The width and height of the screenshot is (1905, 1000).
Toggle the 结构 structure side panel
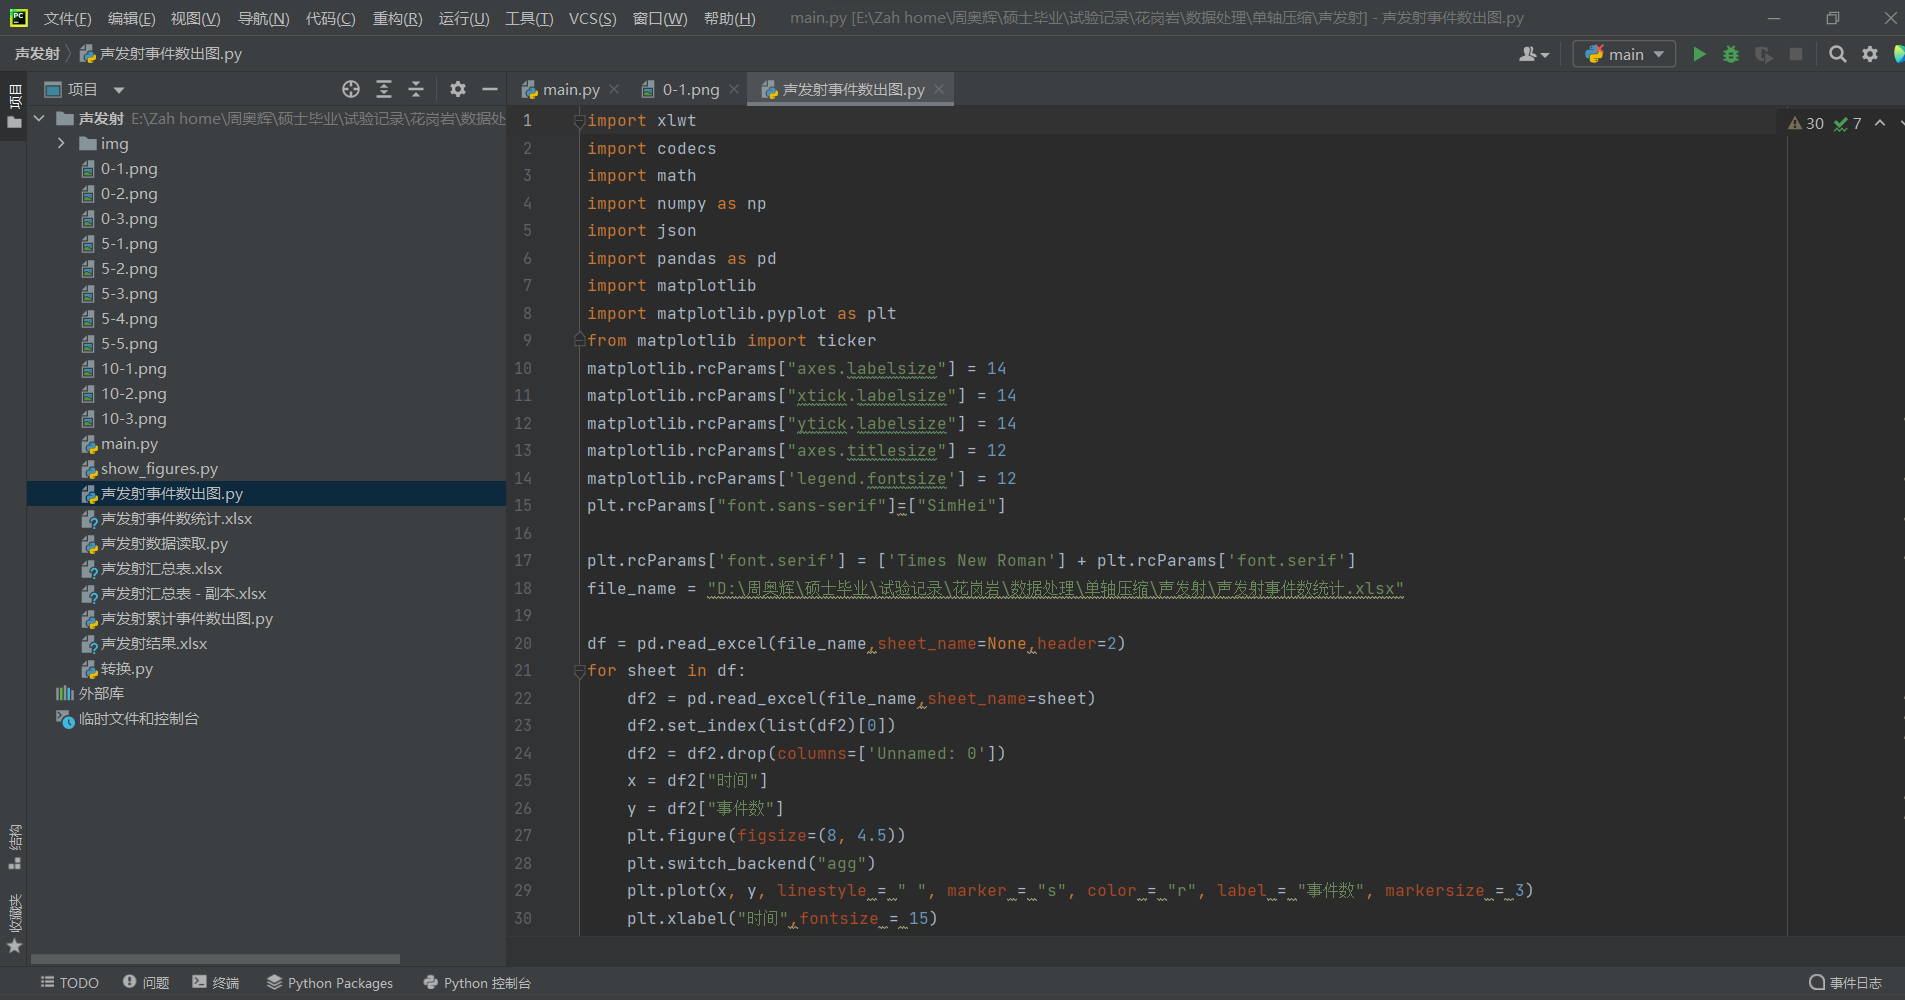click(x=14, y=847)
